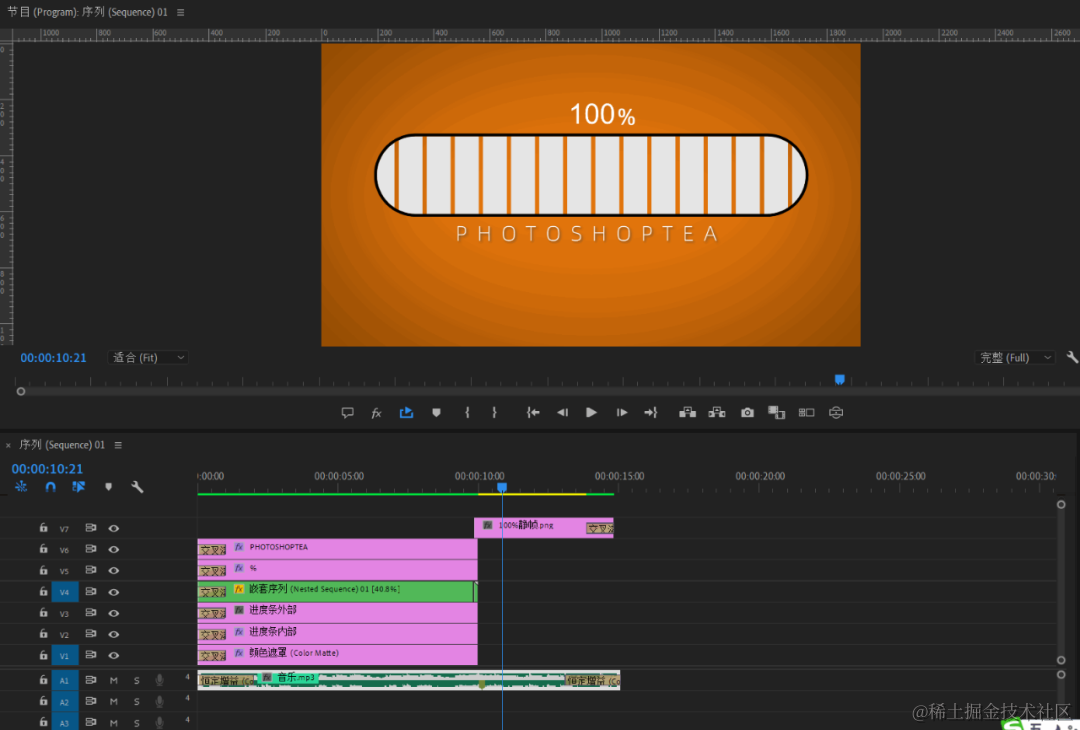The height and width of the screenshot is (730, 1080).
Task: Solo audio track A2
Action: click(x=136, y=702)
